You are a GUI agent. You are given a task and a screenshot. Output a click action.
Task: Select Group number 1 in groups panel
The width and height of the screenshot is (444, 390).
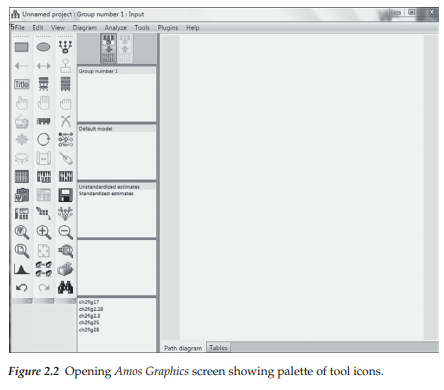click(x=98, y=71)
